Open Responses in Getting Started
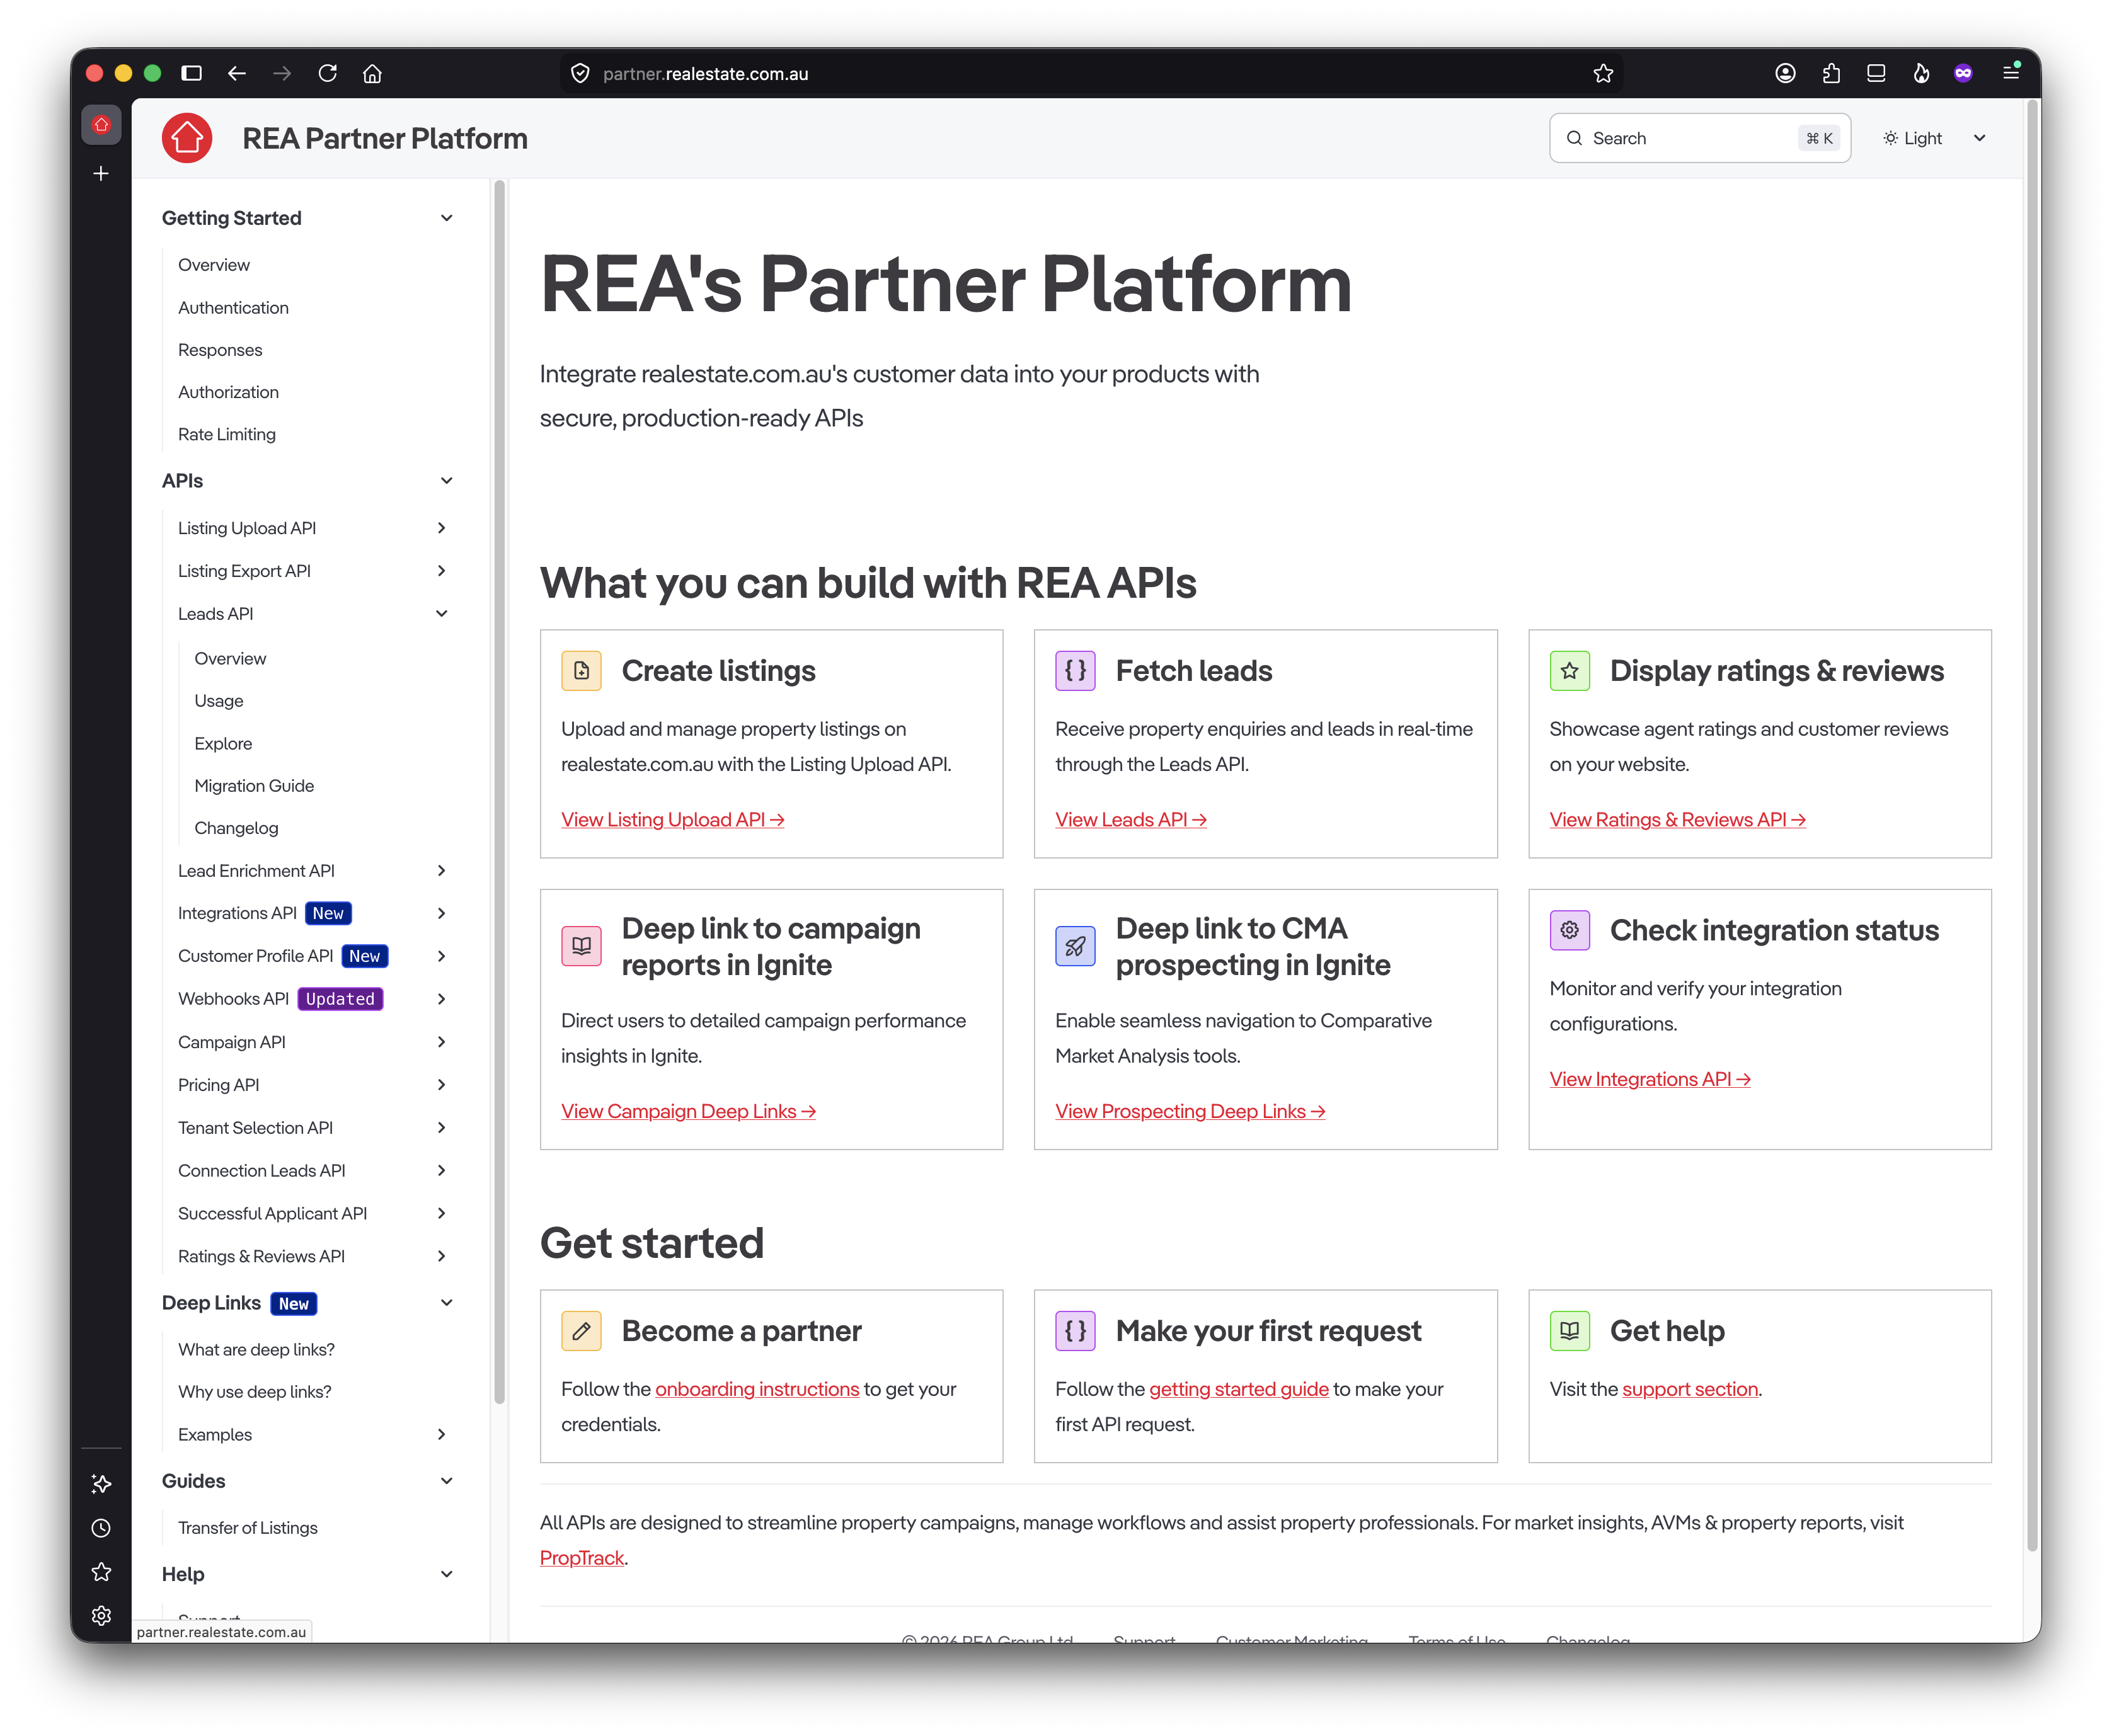Screen dimensions: 2112x1736 tap(220, 350)
